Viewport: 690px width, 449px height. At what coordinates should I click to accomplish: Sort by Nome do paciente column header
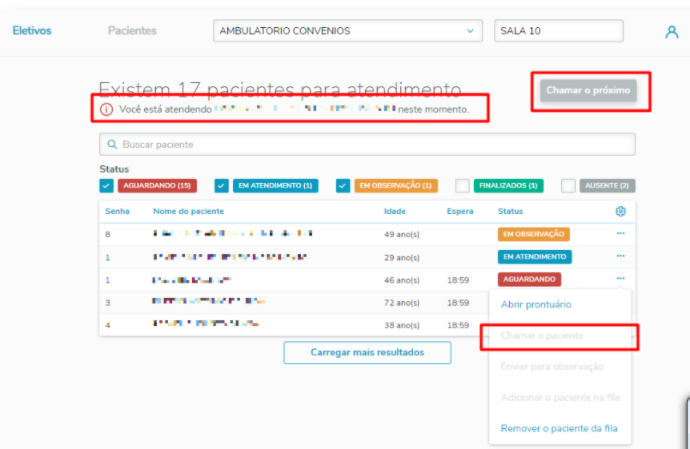pos(188,211)
